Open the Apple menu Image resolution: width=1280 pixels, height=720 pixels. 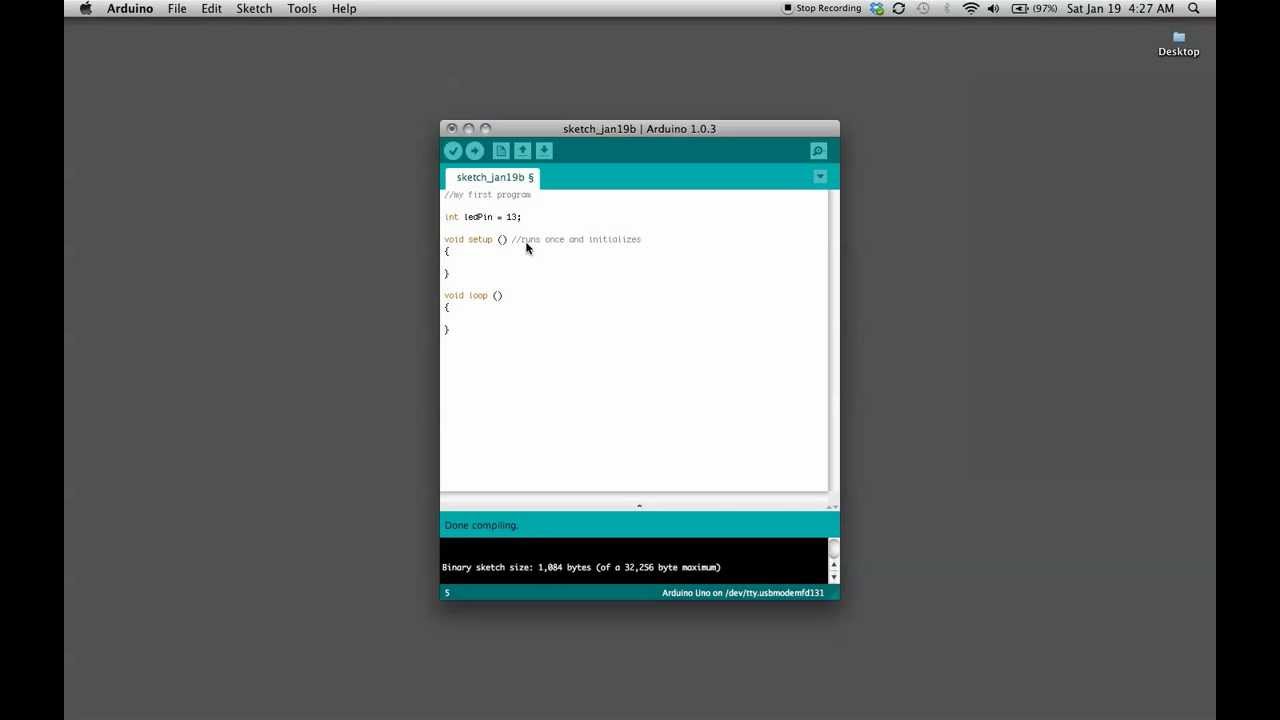pyautogui.click(x=85, y=8)
